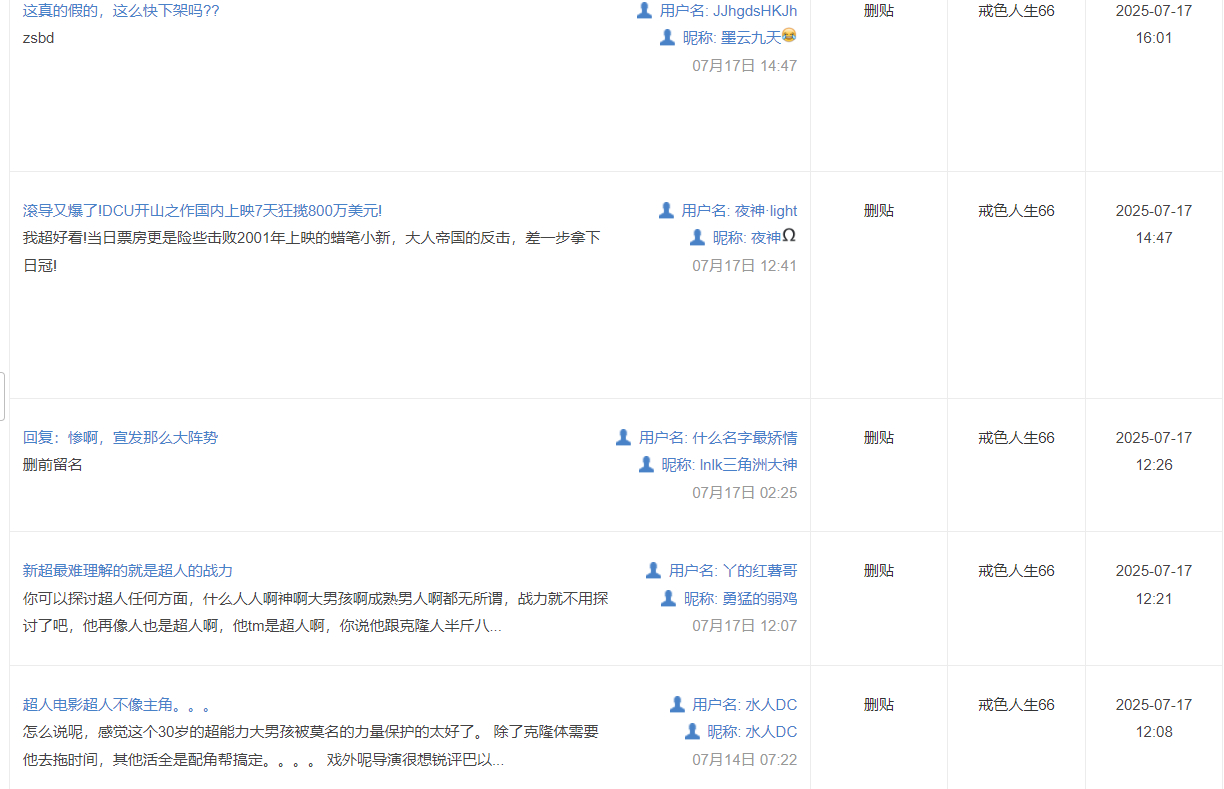Expand the collapsed side panel handle on the left edge
The width and height of the screenshot is (1224, 789).
[3, 396]
